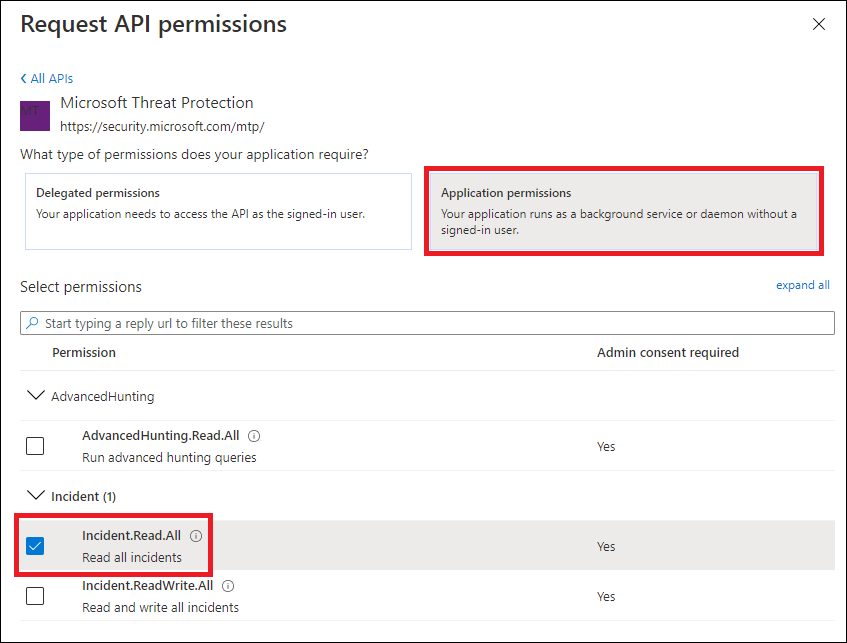This screenshot has height=643, width=847.
Task: Click the purple MT Microsoft Threat Protection logo
Action: click(x=35, y=116)
